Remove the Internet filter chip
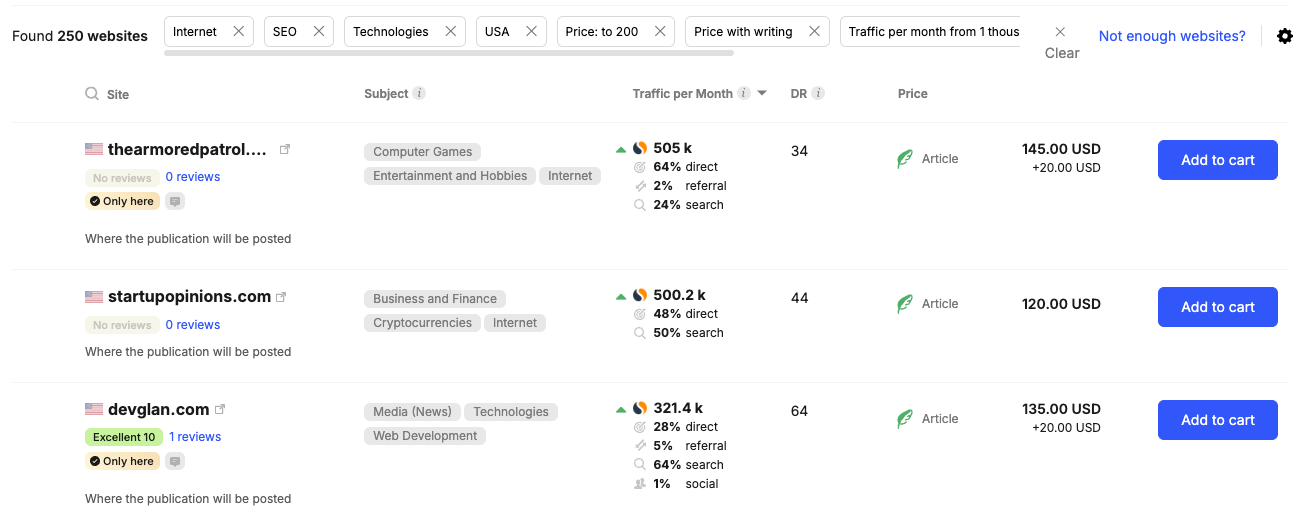 238,31
